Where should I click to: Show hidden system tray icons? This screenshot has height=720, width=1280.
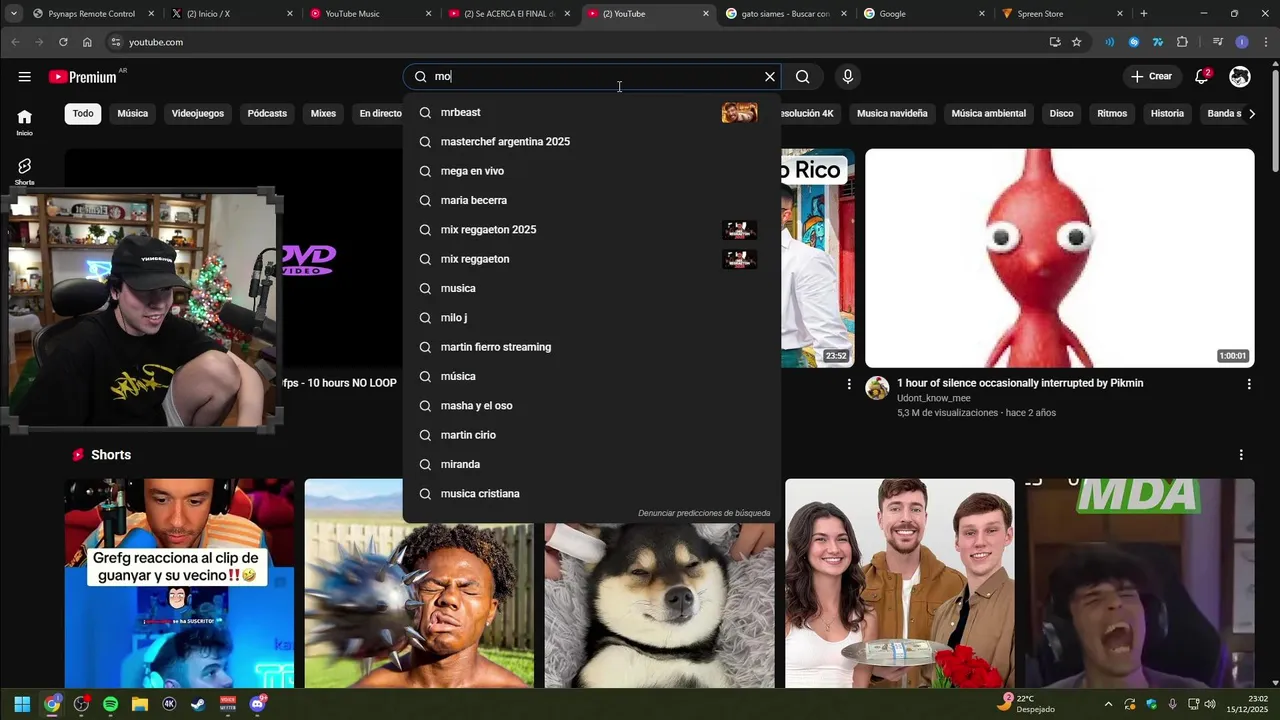pyautogui.click(x=1108, y=704)
